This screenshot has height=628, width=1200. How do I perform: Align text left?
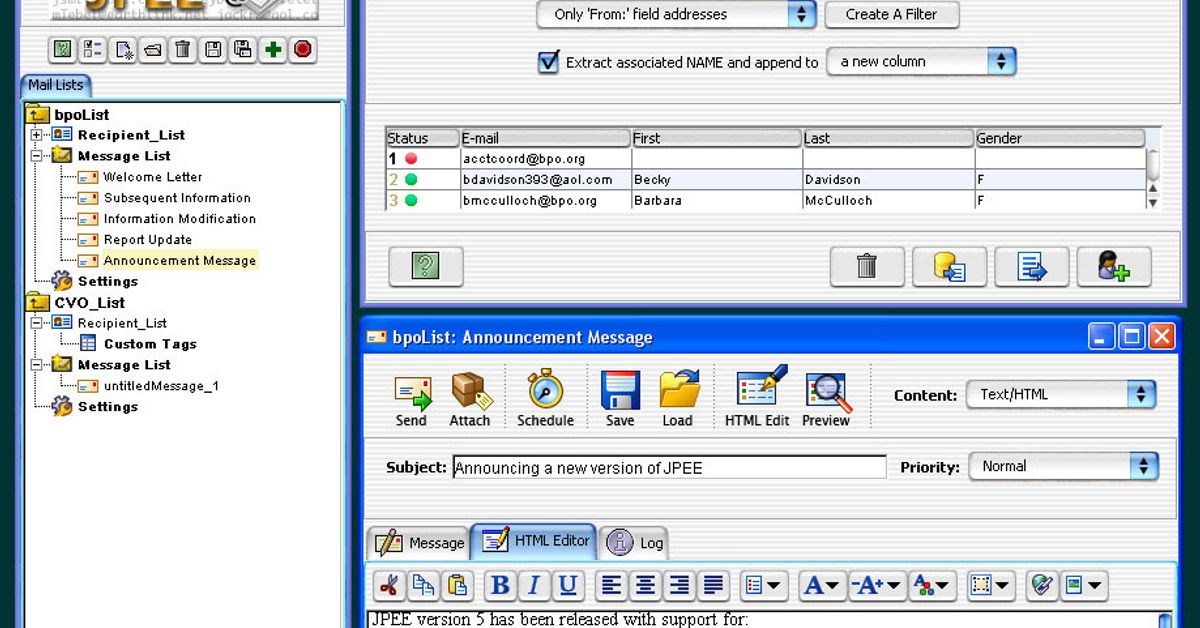[611, 585]
